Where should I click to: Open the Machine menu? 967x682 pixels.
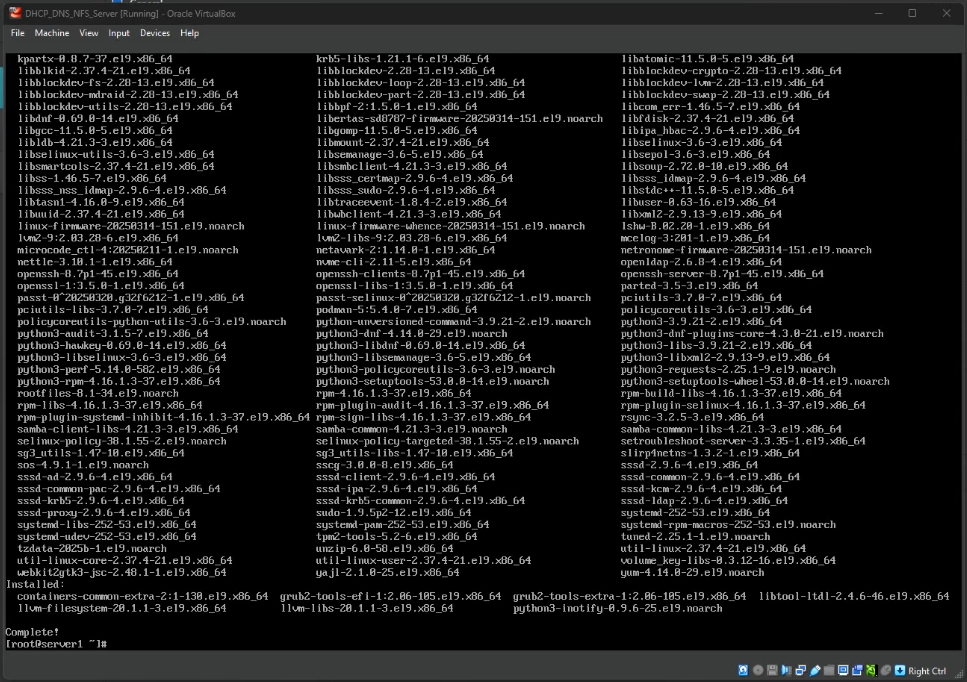pyautogui.click(x=52, y=33)
